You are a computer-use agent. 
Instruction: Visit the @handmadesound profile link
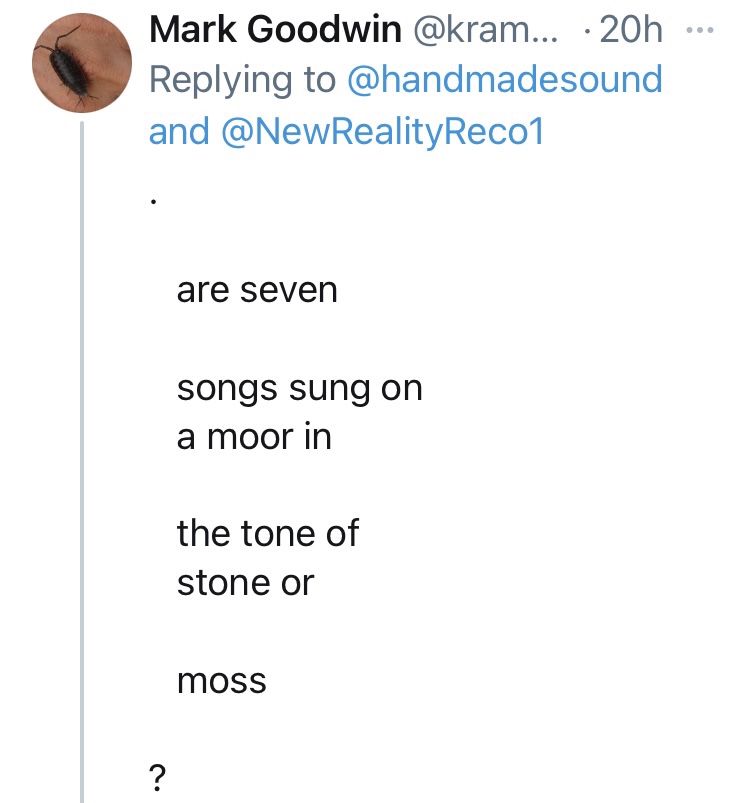(504, 80)
